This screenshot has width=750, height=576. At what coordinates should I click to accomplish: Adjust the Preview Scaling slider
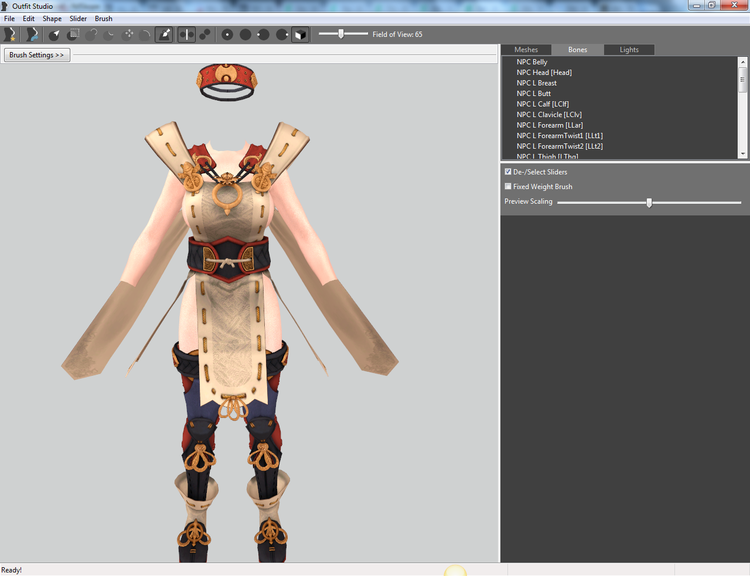(x=649, y=202)
